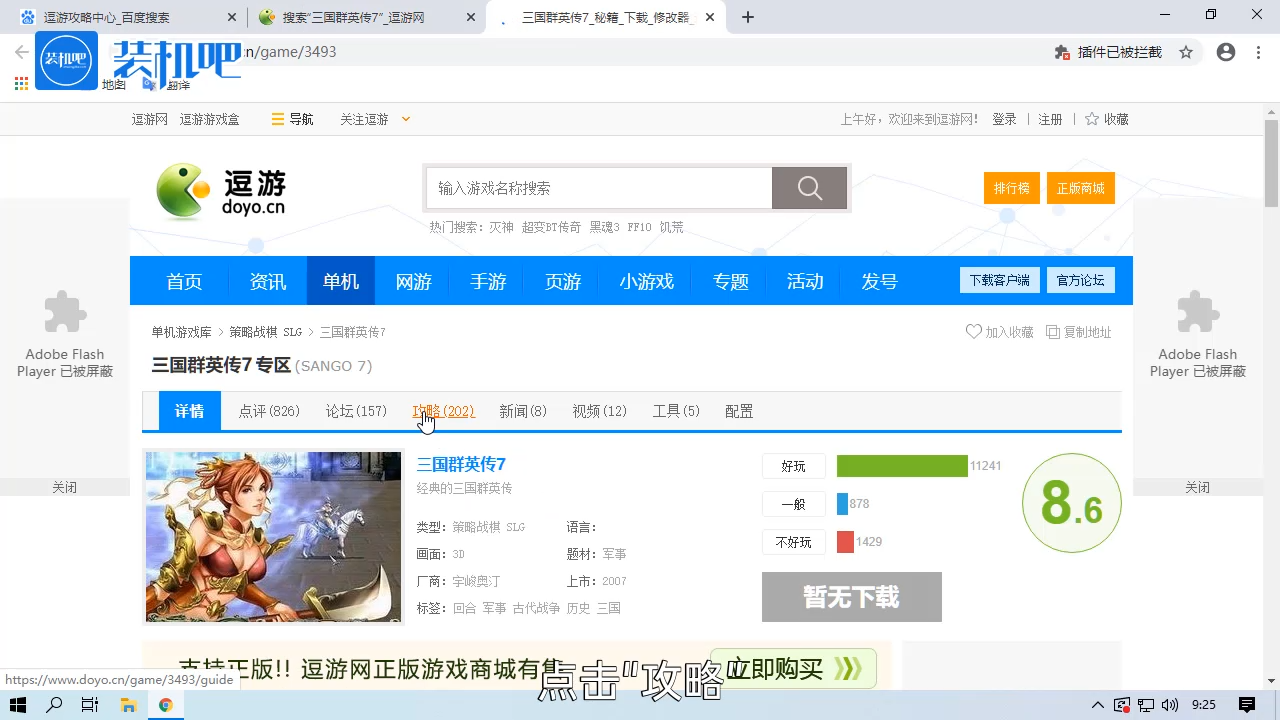Image resolution: width=1280 pixels, height=720 pixels.
Task: Click the Windows Start button
Action: tap(17, 704)
